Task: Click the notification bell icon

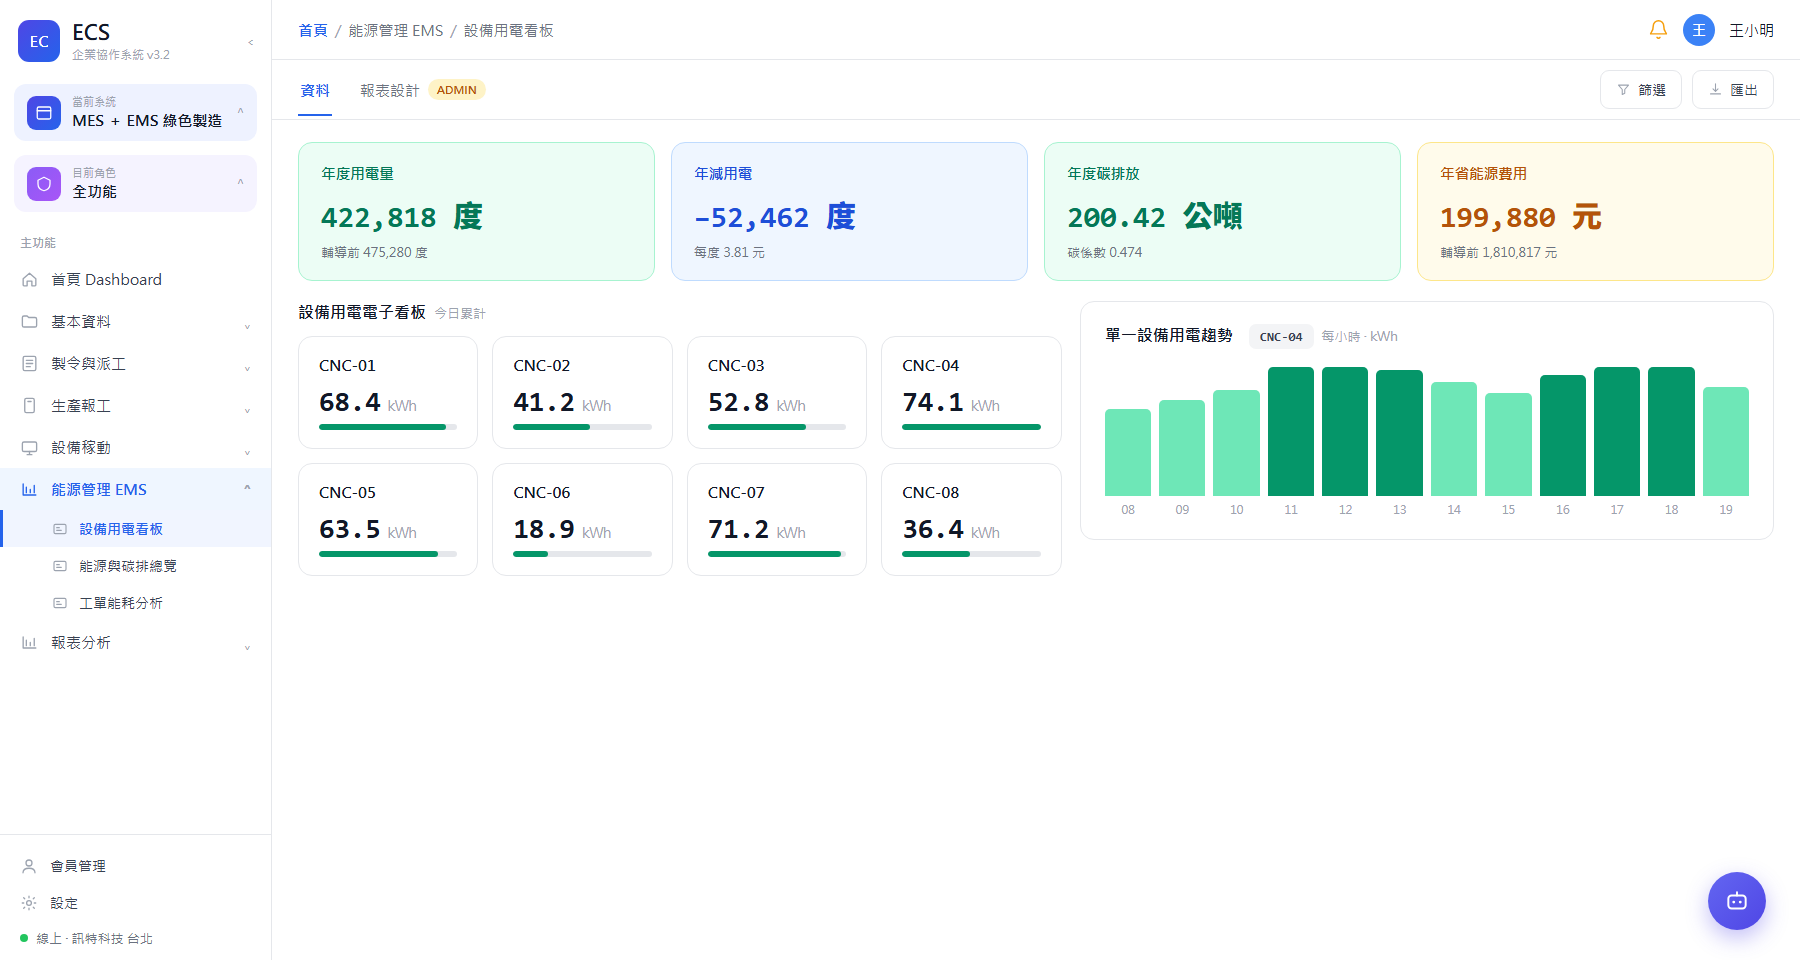Action: pyautogui.click(x=1658, y=30)
